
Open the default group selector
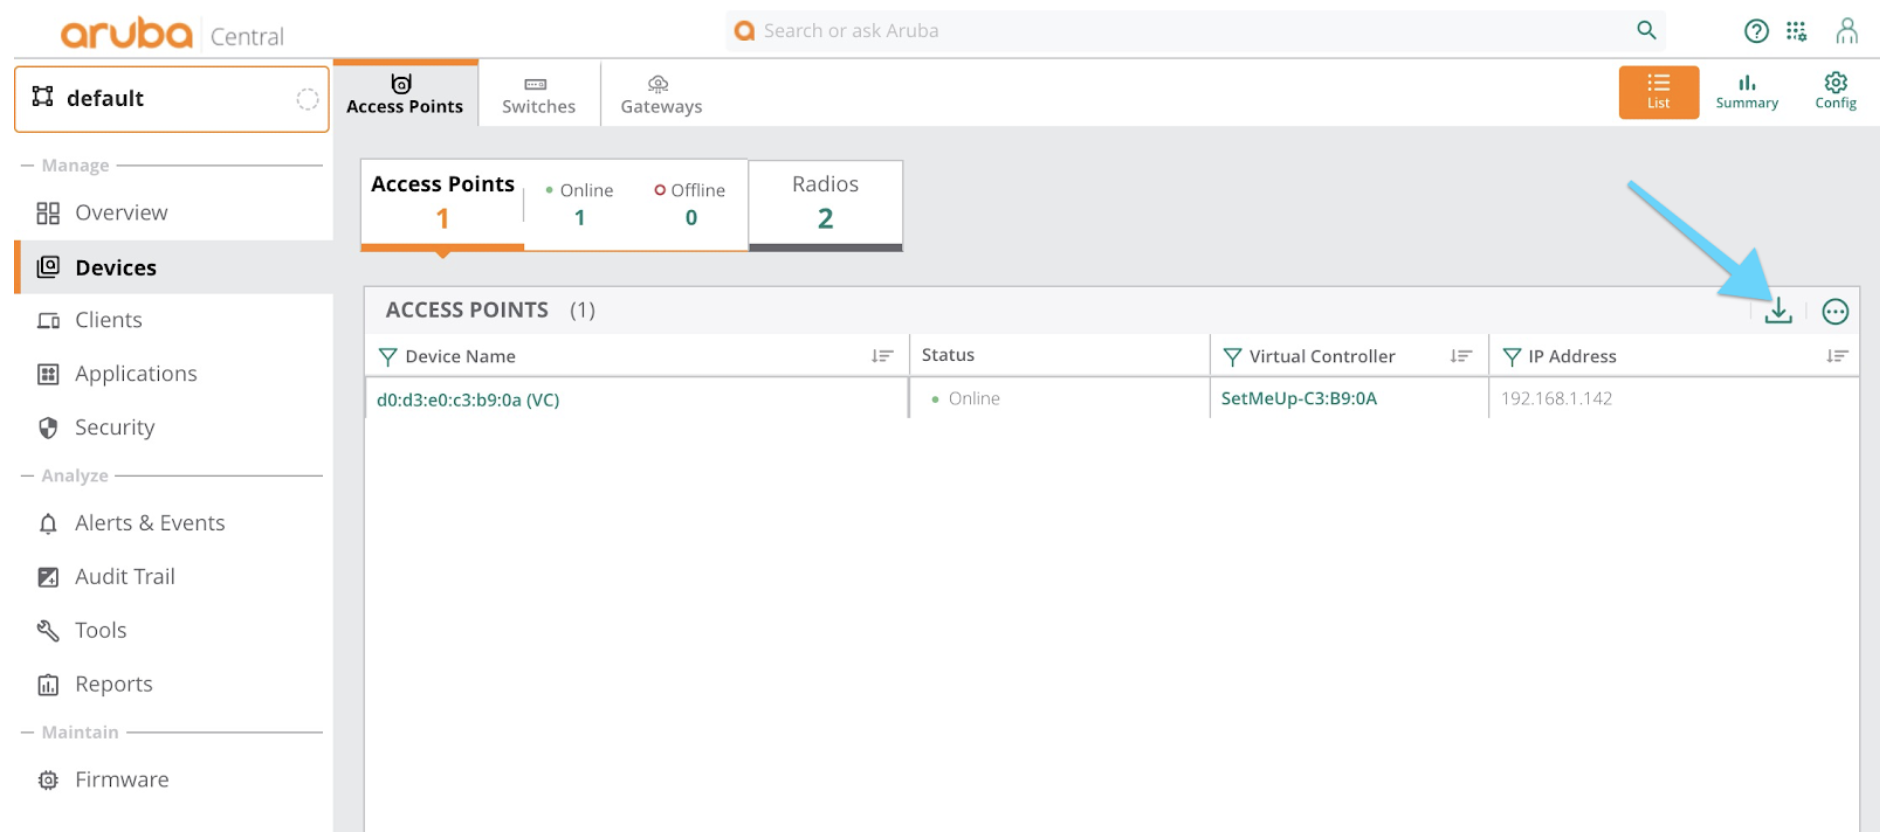(171, 99)
